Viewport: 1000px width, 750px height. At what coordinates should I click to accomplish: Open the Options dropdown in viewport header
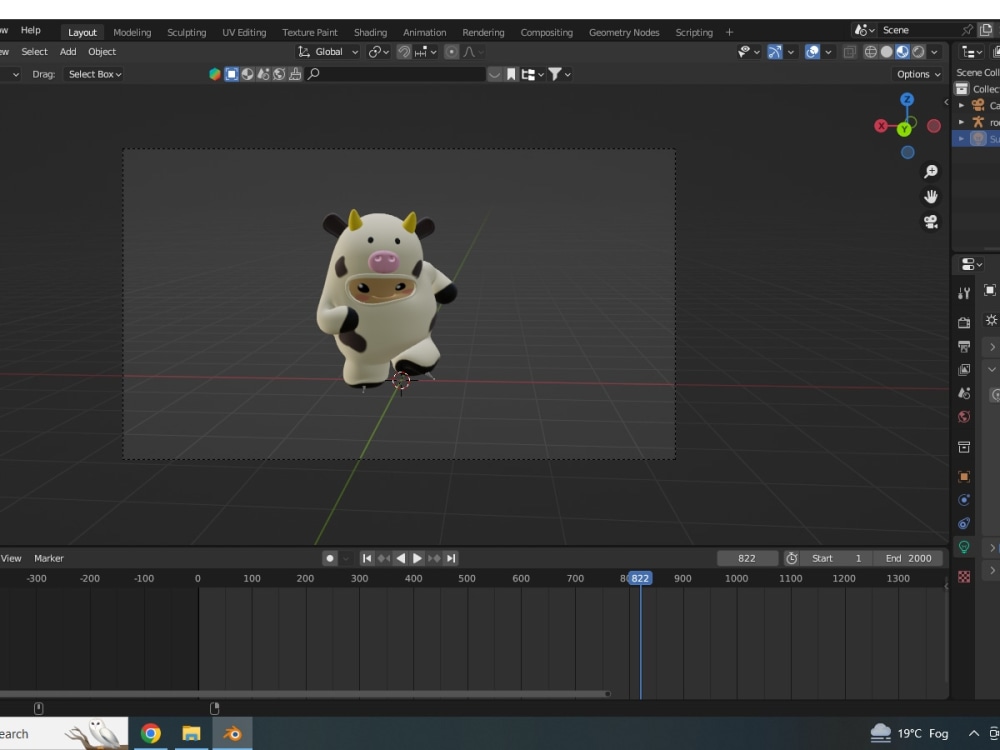[x=916, y=73]
